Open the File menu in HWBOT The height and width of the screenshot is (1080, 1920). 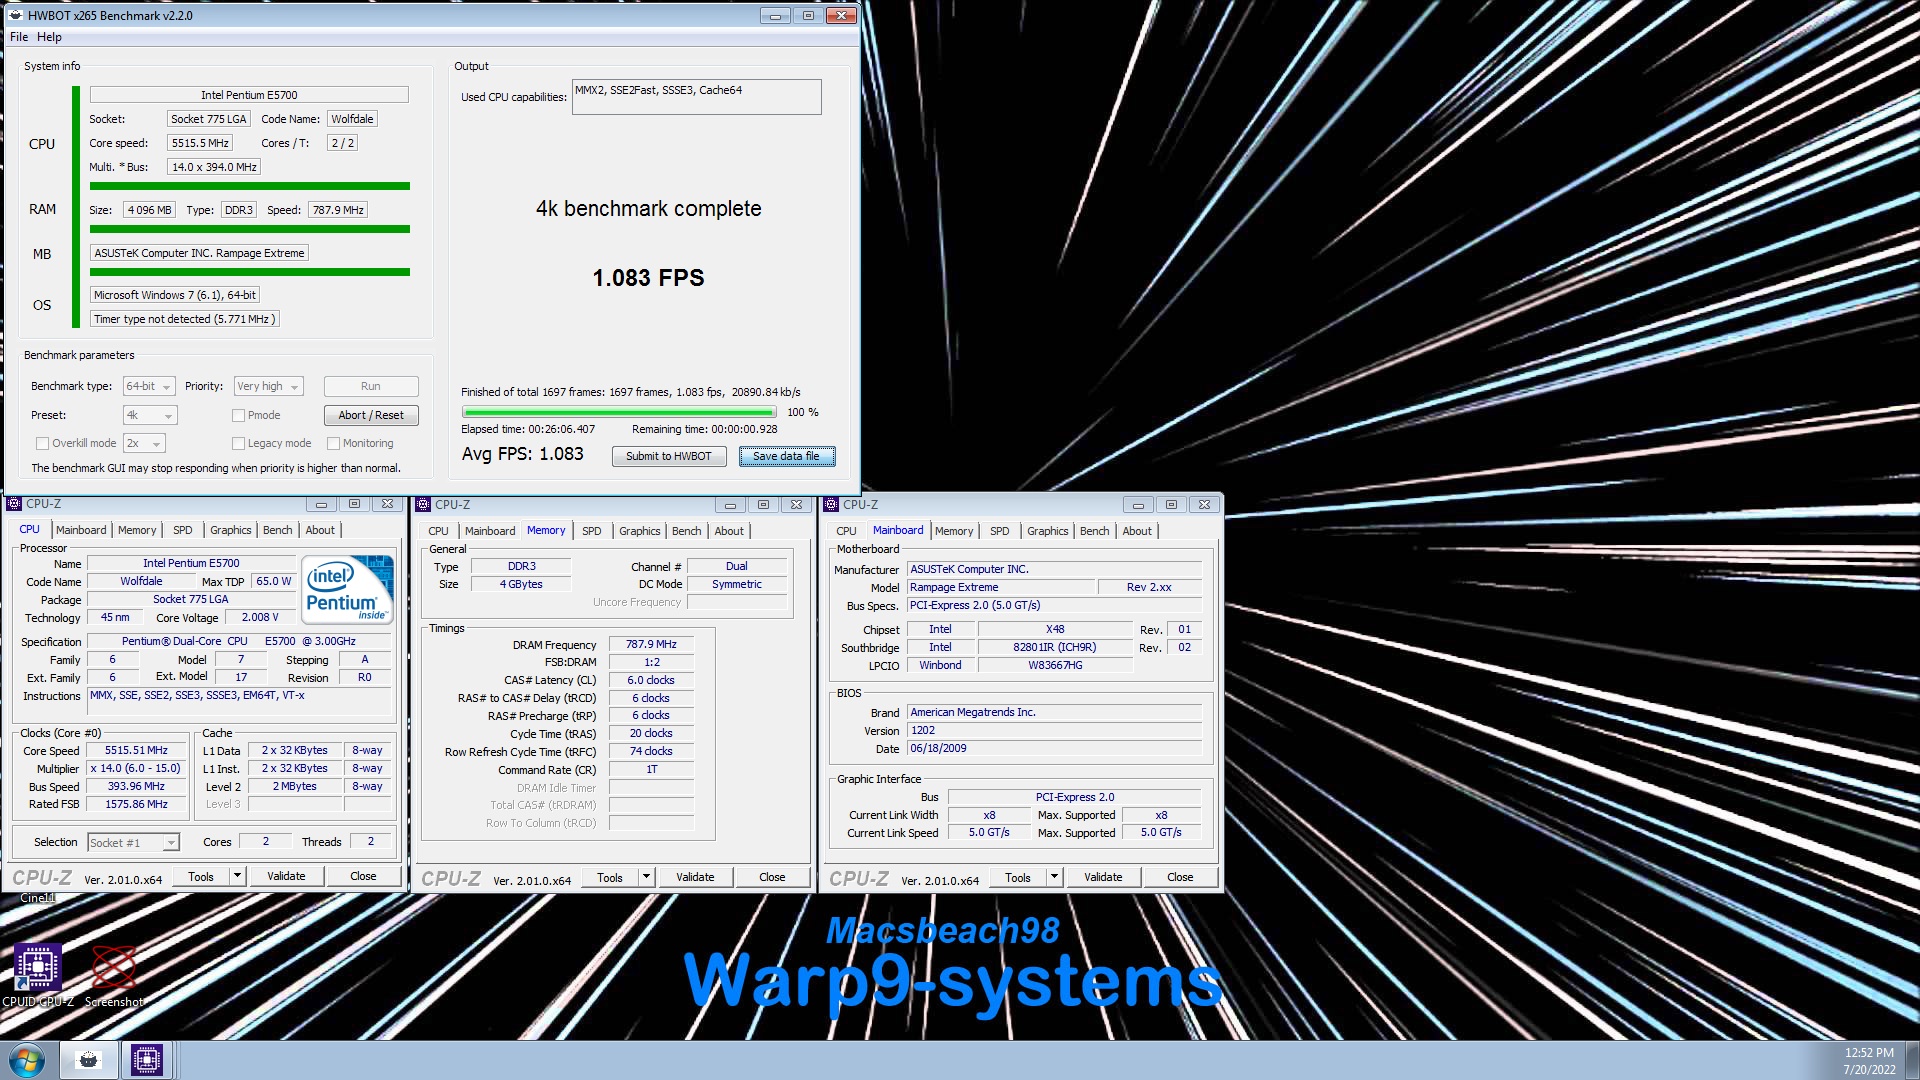pyautogui.click(x=19, y=37)
